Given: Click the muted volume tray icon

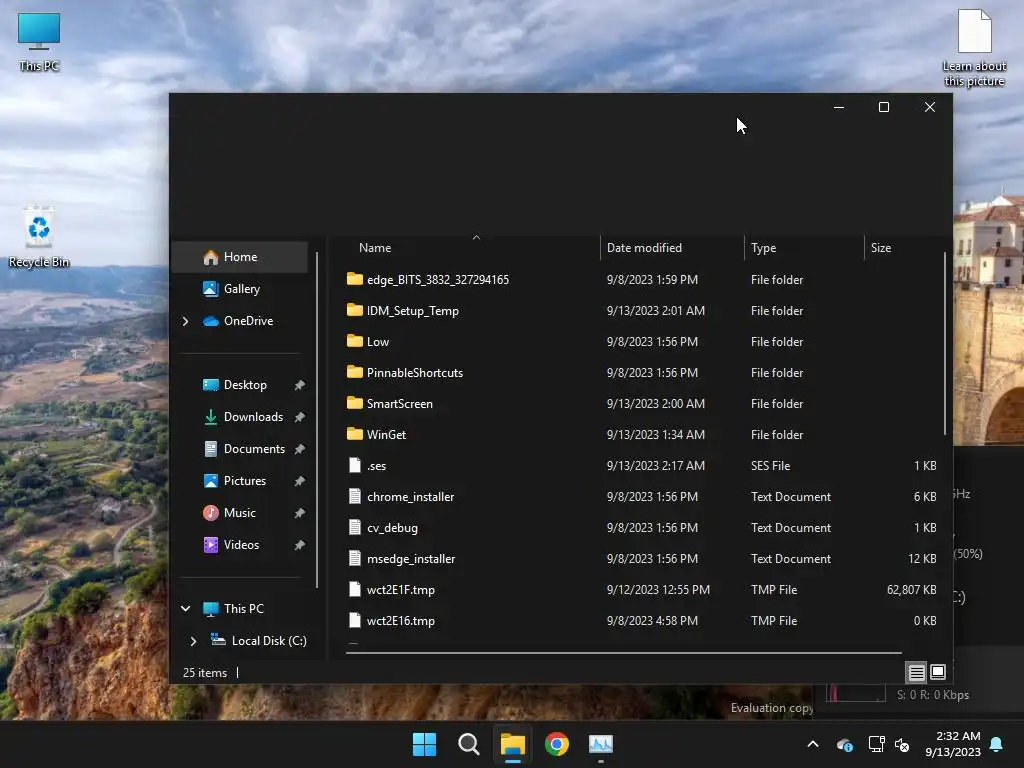Looking at the screenshot, I should [903, 744].
